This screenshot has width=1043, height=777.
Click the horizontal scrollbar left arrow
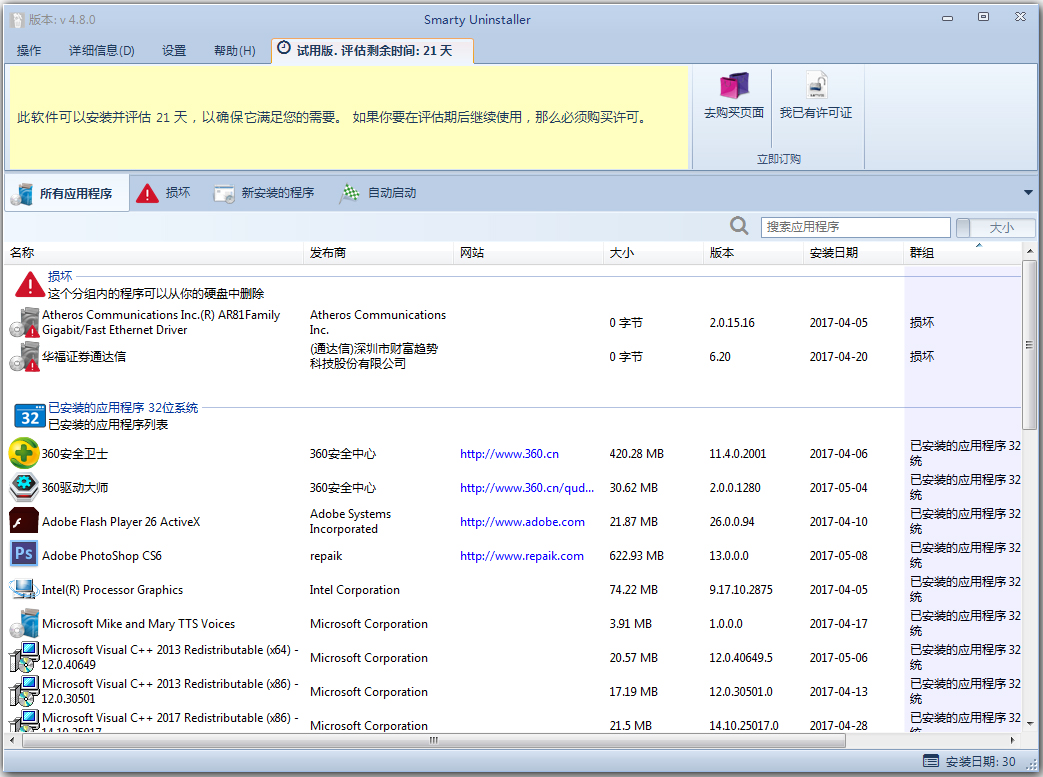(x=11, y=740)
